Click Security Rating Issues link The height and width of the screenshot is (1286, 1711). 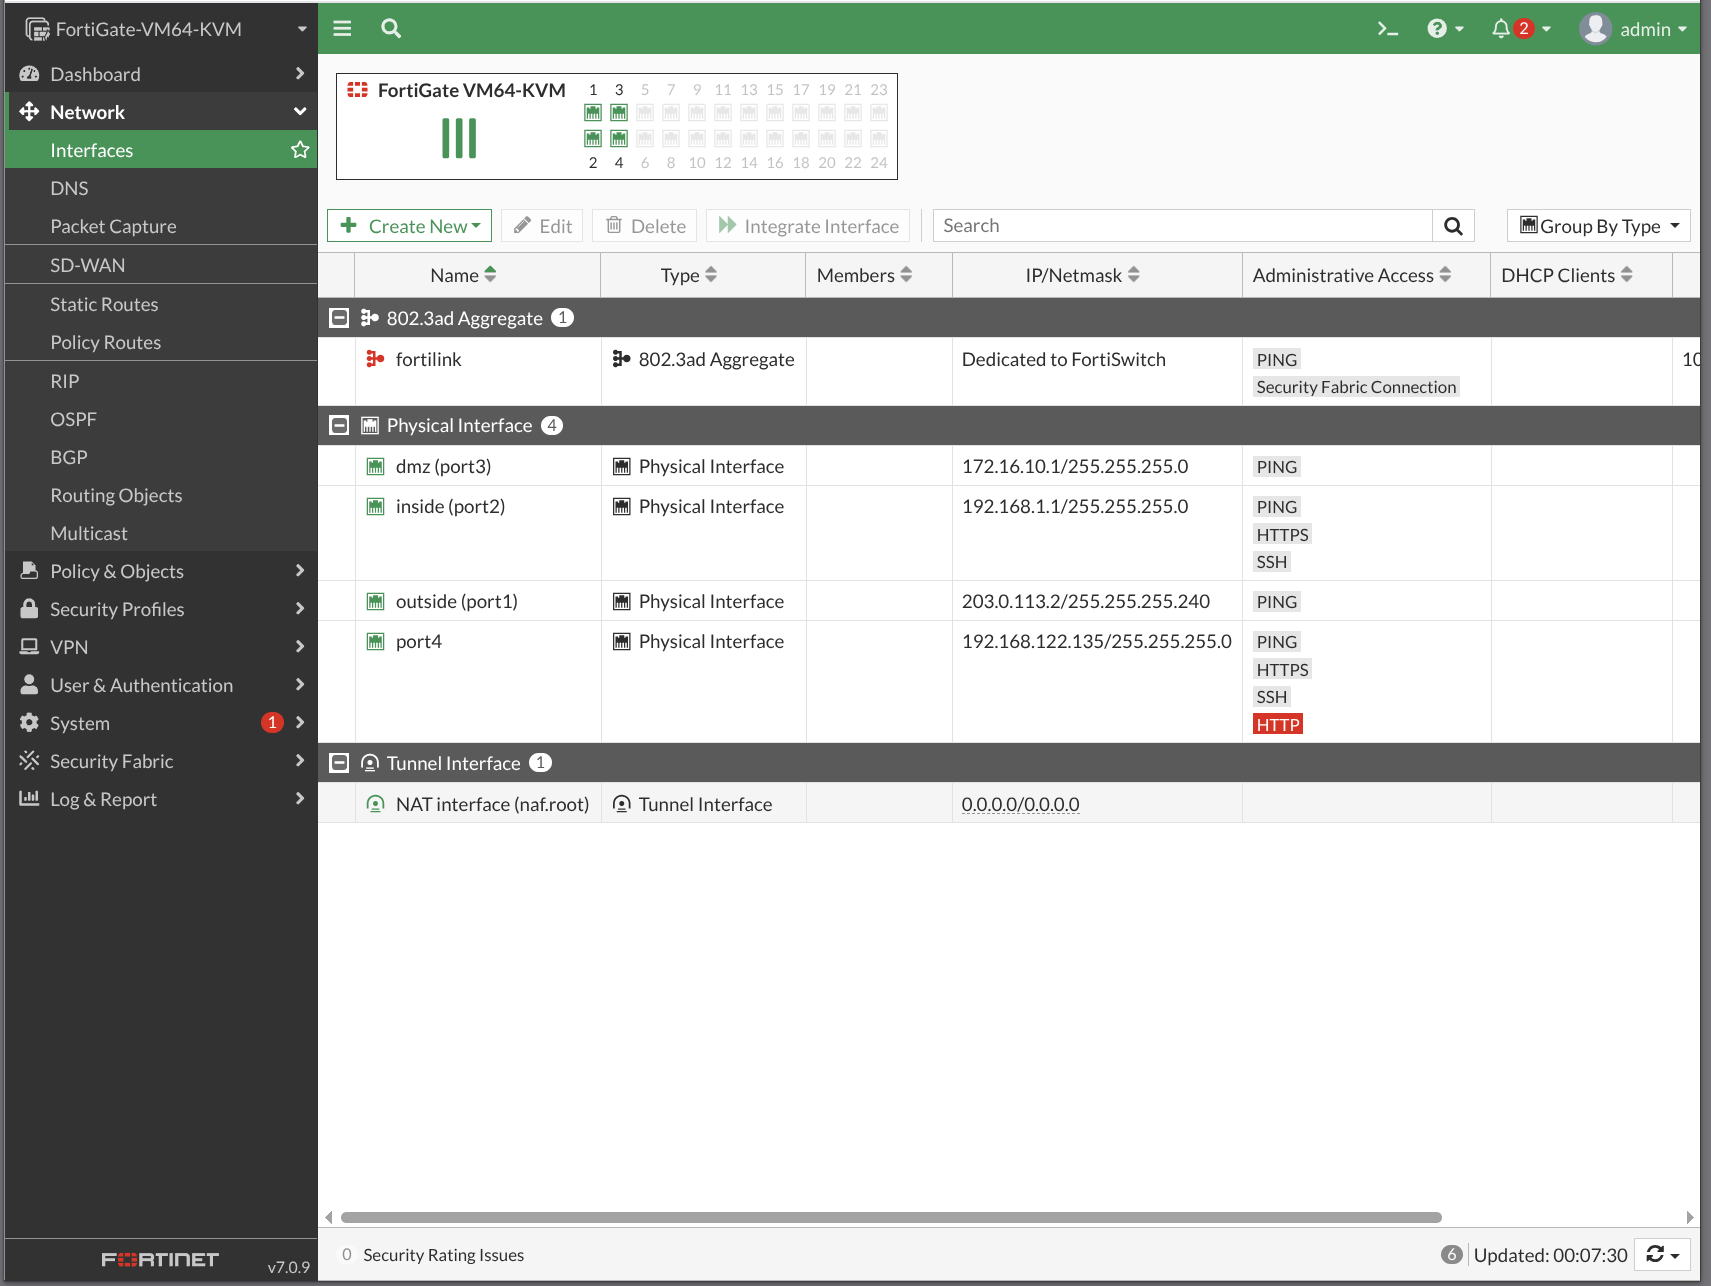[443, 1255]
